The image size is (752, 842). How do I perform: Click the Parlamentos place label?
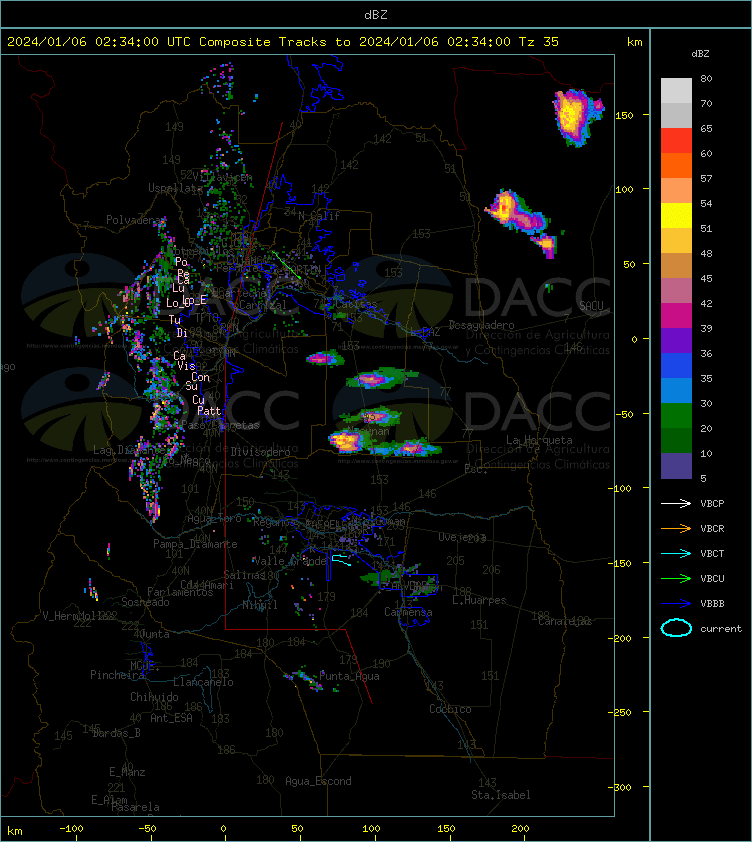click(x=180, y=592)
